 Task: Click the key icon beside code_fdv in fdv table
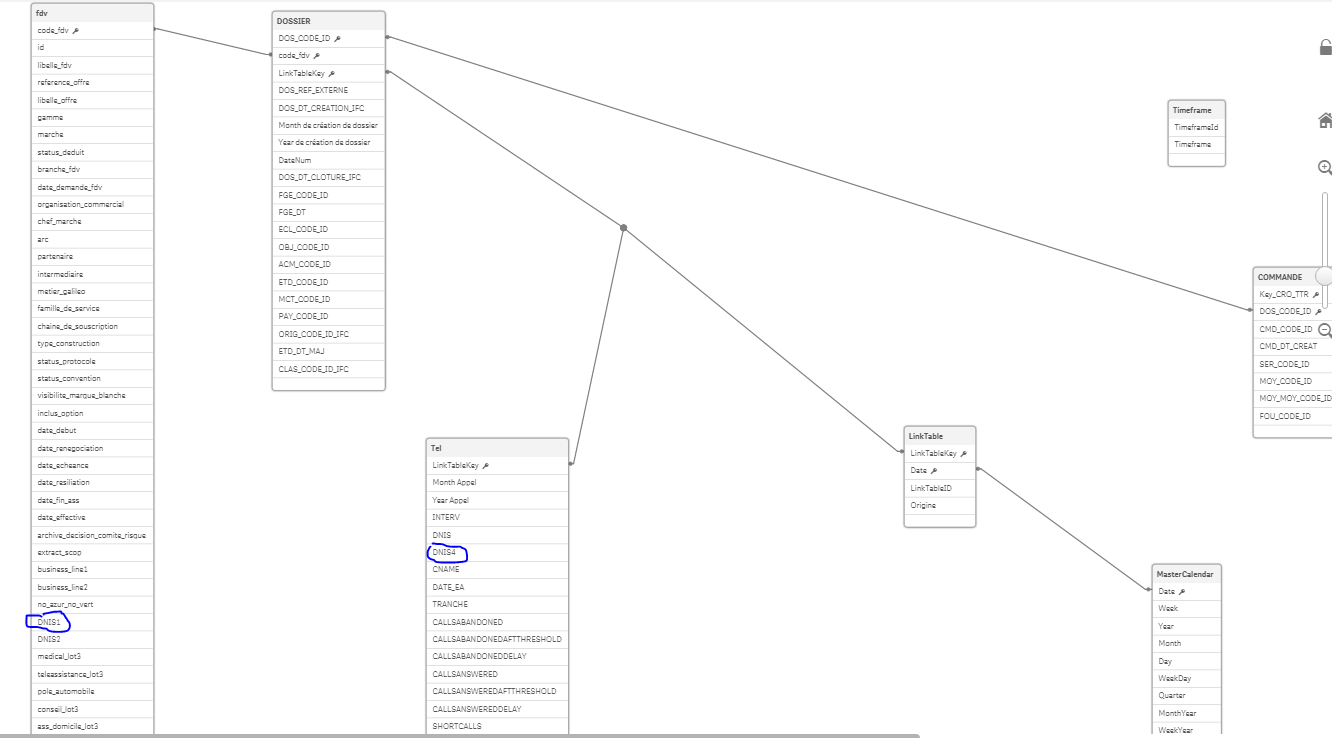76,31
